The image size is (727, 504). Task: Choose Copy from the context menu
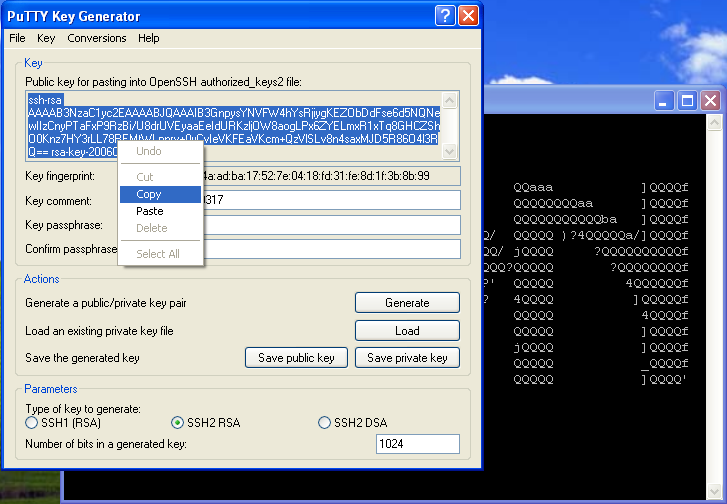coord(160,194)
